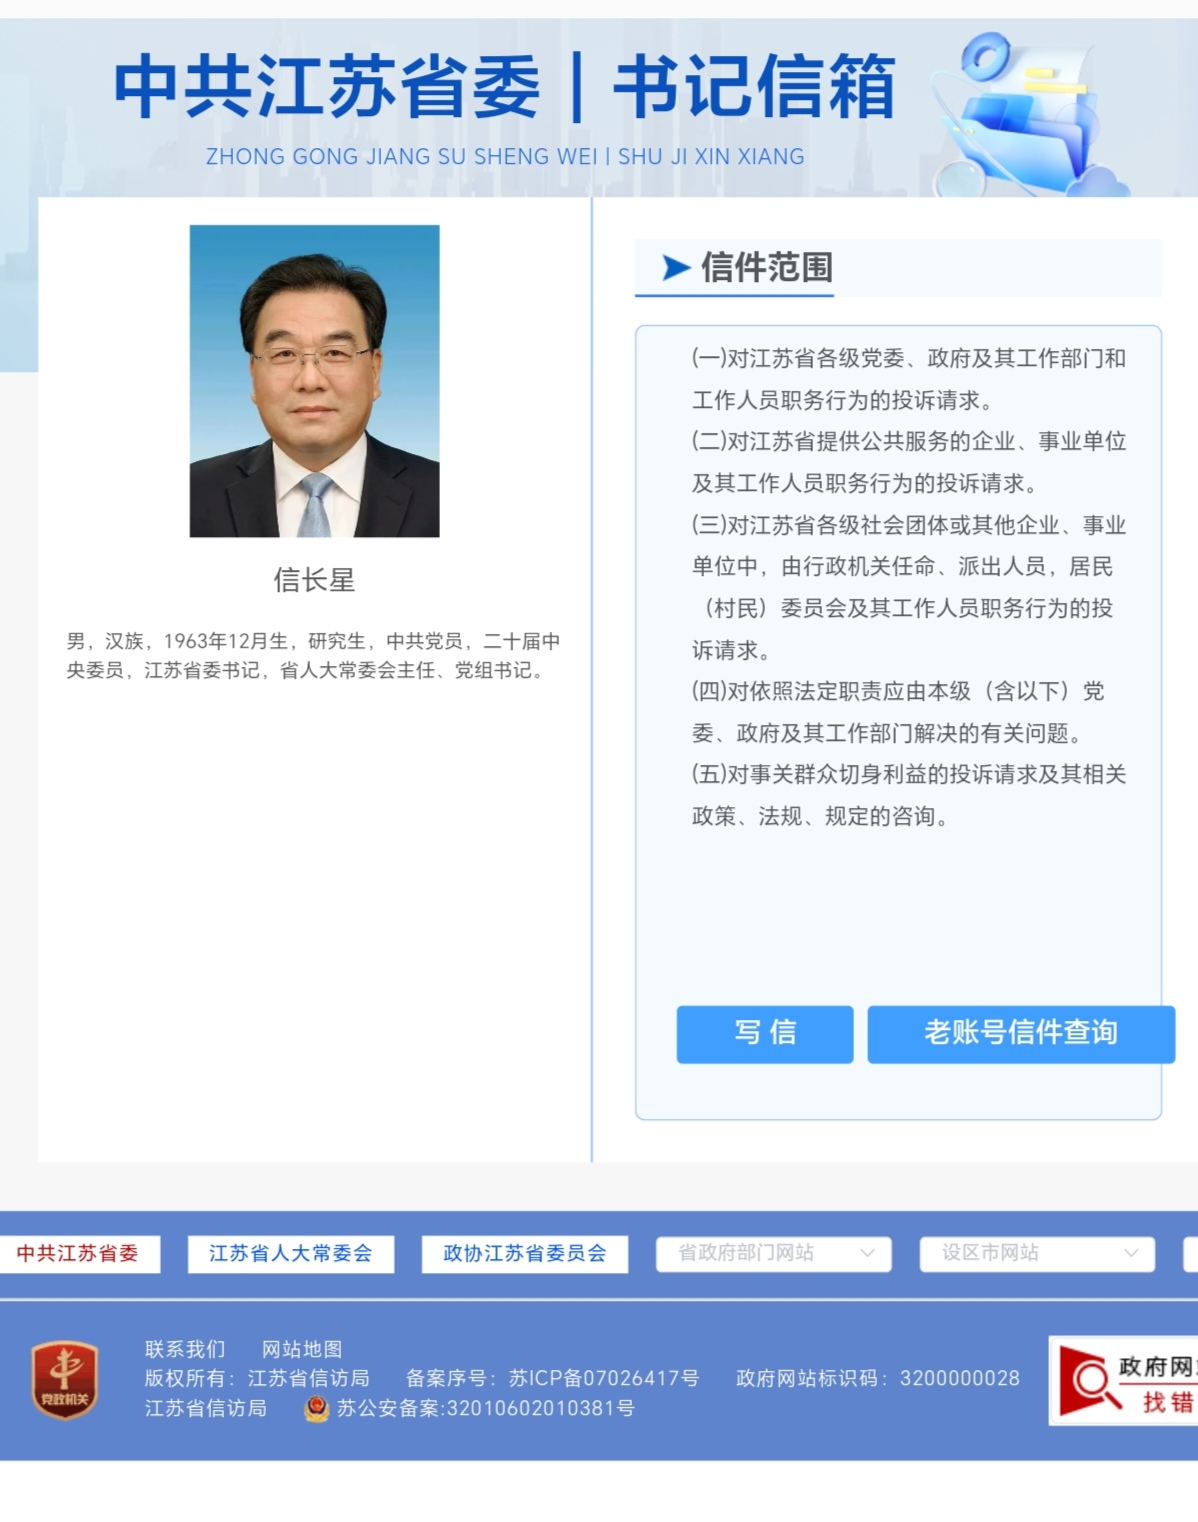Click the 苏ICP备07026417号 record link
1198x1522 pixels.
coord(604,1378)
